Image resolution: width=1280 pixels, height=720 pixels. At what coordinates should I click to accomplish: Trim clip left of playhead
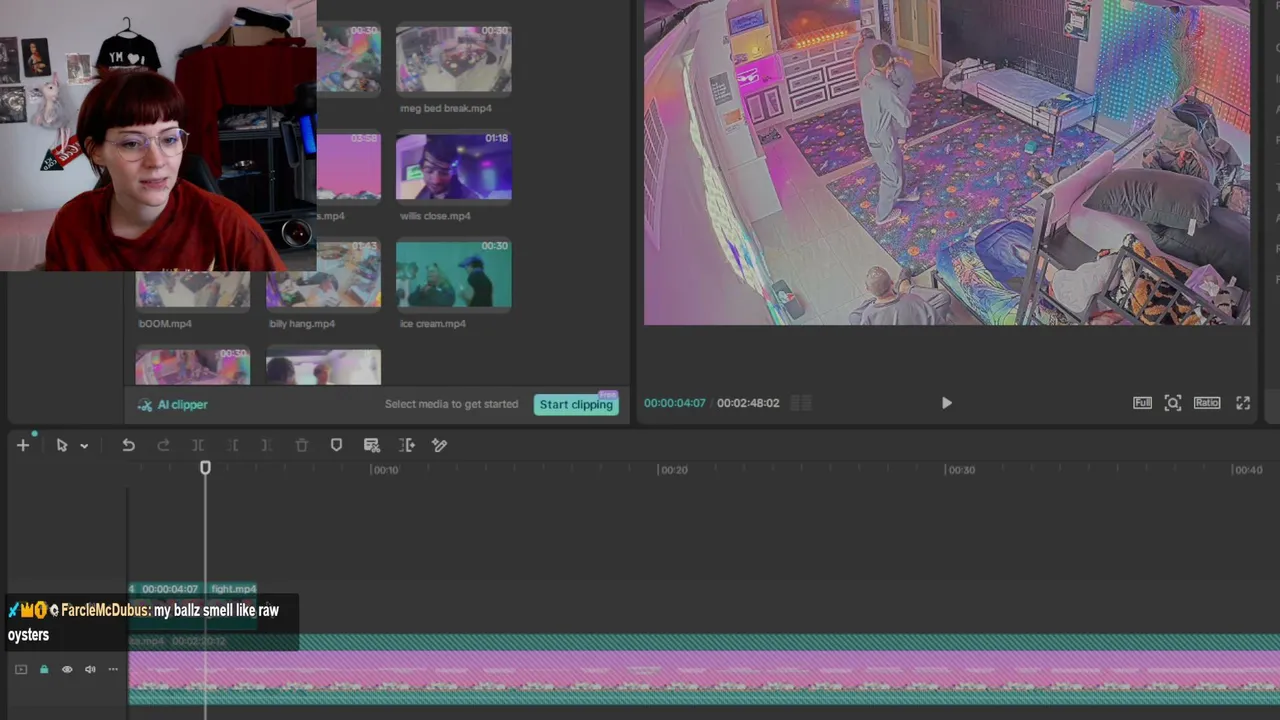point(233,445)
